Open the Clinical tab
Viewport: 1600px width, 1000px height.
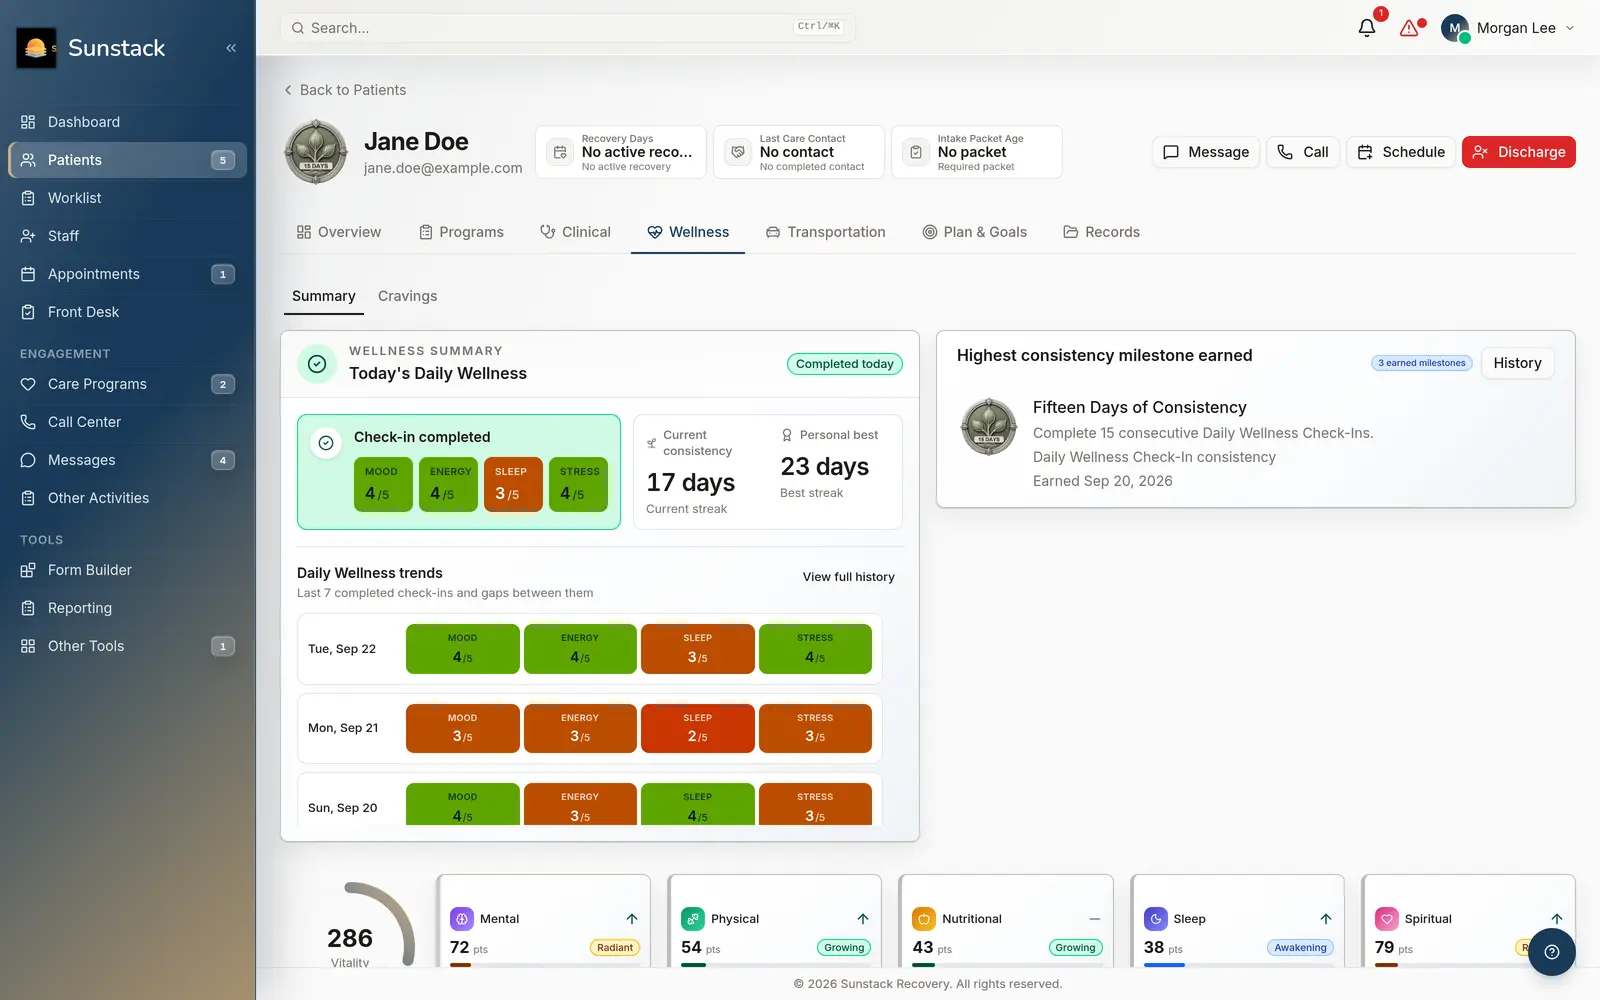575,232
